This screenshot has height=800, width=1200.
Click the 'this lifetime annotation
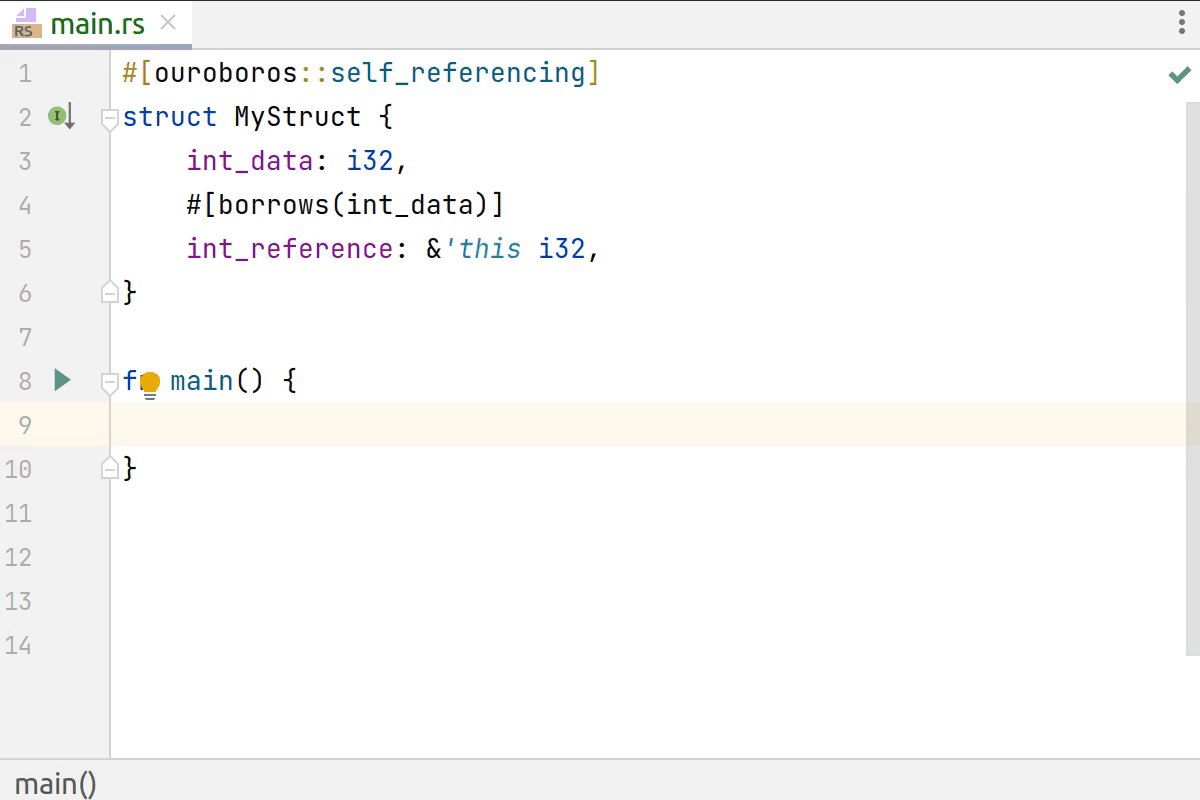coord(482,249)
